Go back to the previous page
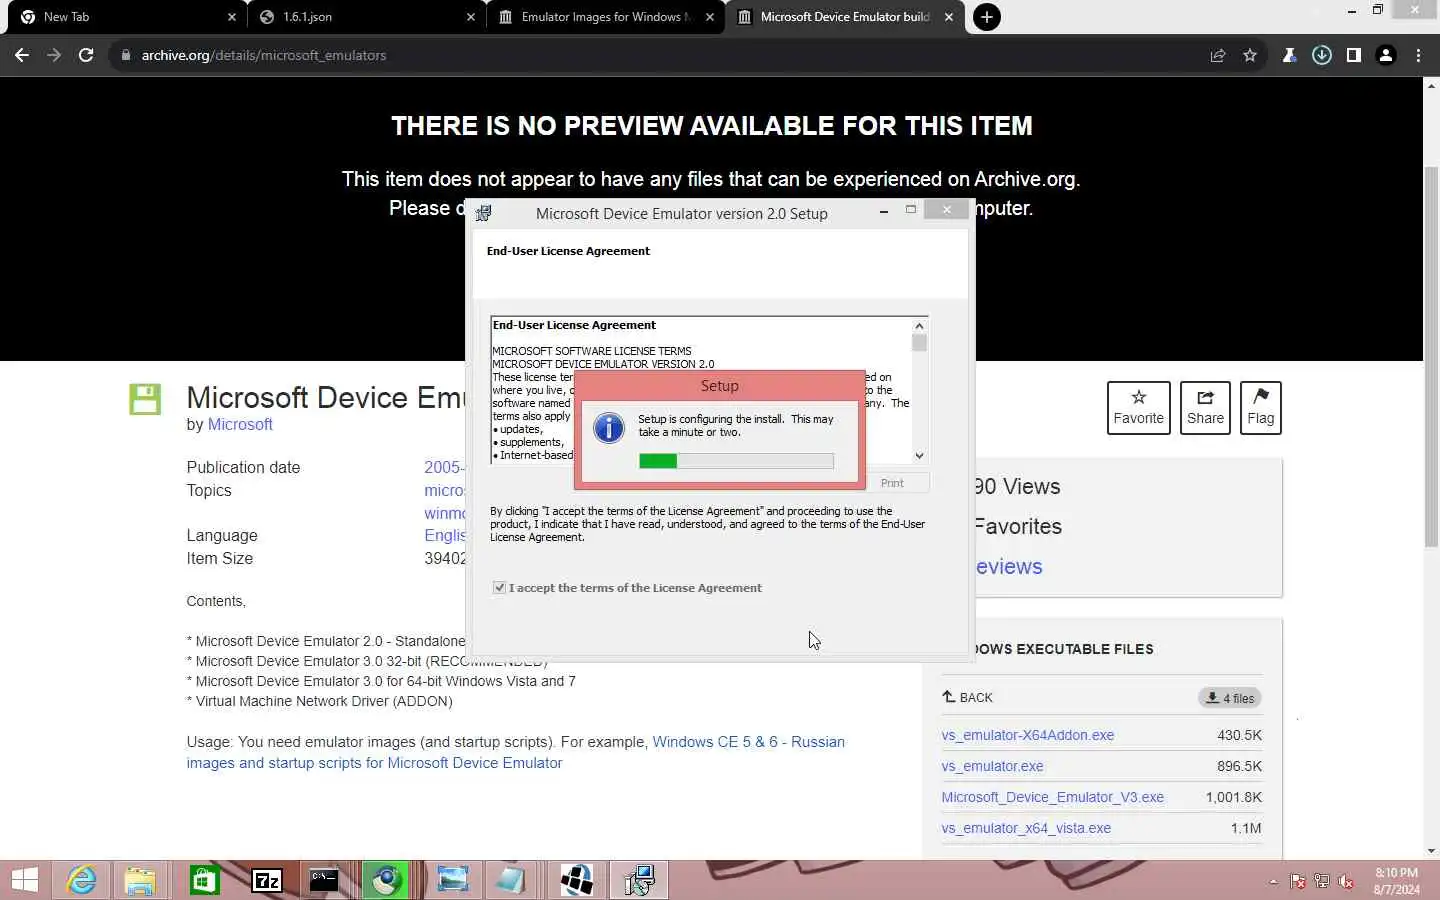 pos(22,55)
